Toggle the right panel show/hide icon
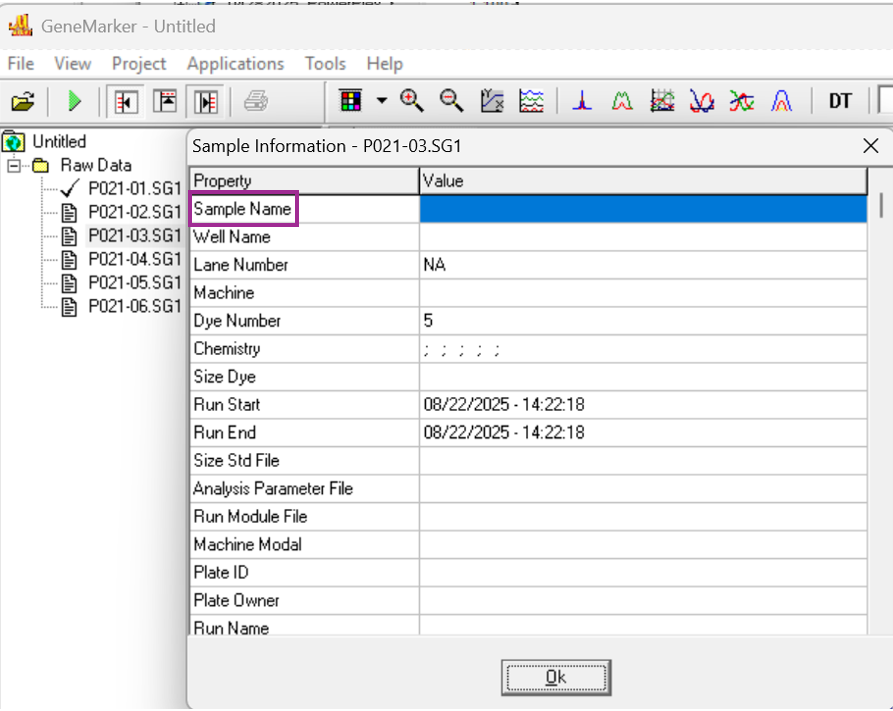This screenshot has height=711, width=893. (206, 101)
